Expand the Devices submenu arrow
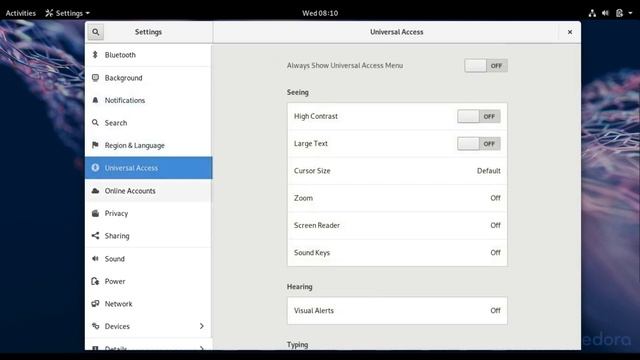This screenshot has height=360, width=640. click(202, 326)
